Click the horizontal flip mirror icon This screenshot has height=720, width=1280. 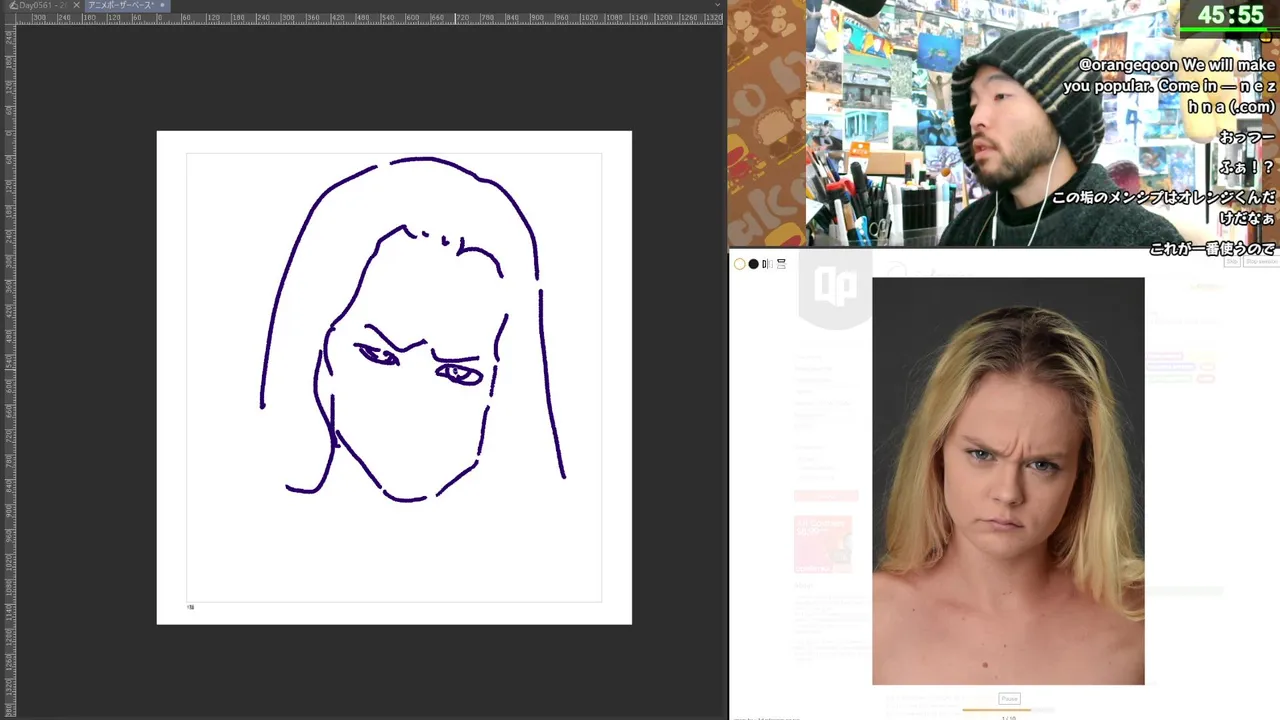click(x=767, y=264)
